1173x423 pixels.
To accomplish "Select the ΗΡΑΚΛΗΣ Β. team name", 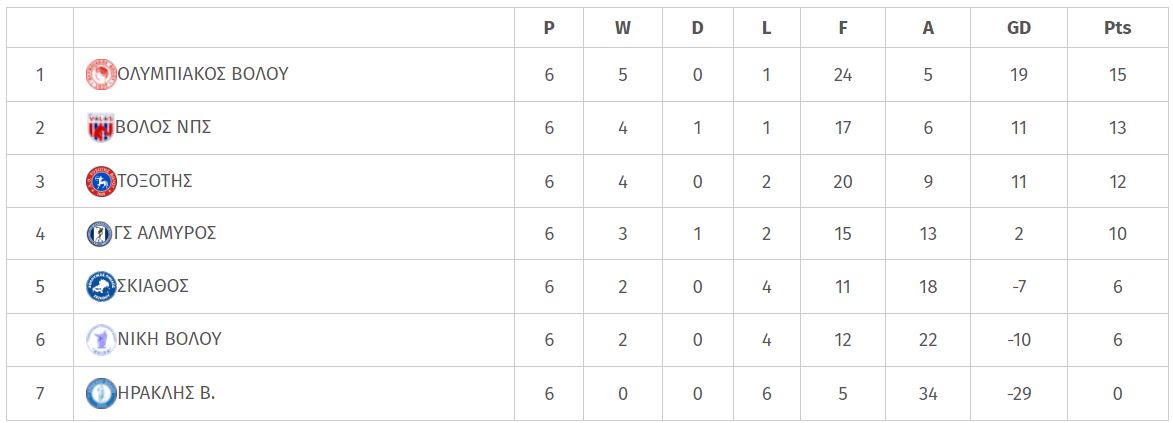I will 167,392.
